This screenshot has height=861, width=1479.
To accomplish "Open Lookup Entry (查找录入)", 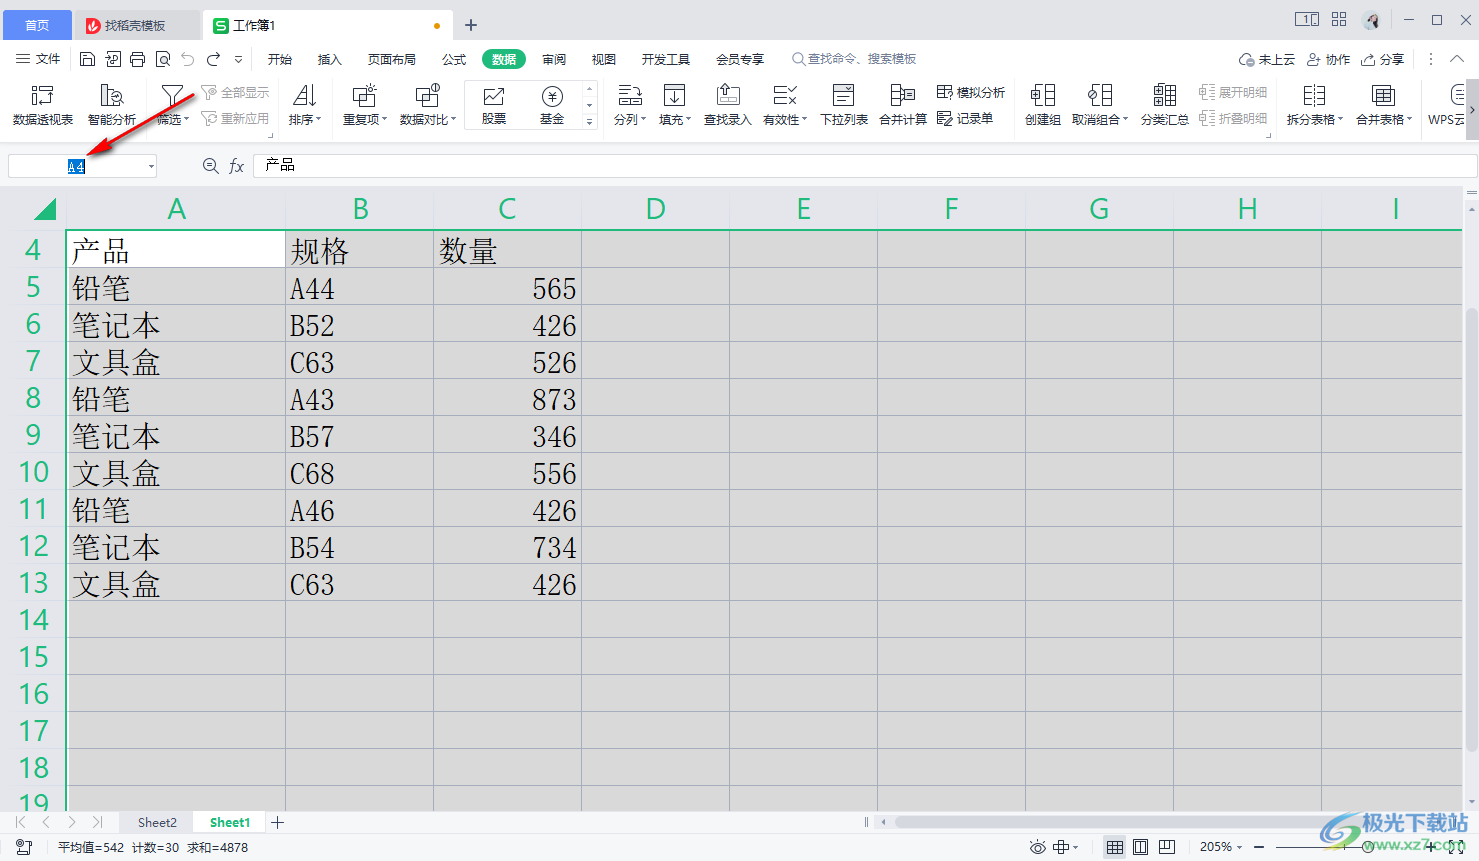I will 728,105.
